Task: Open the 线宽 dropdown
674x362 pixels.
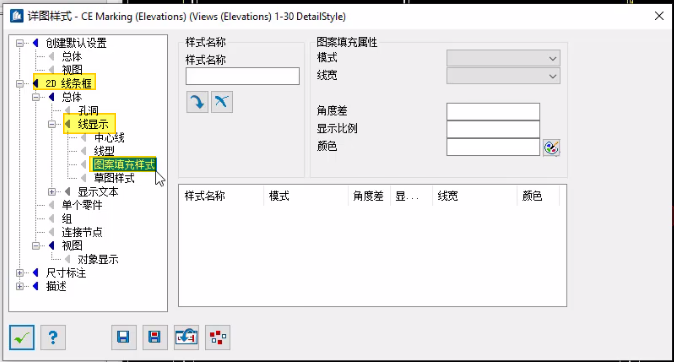Action: click(503, 76)
